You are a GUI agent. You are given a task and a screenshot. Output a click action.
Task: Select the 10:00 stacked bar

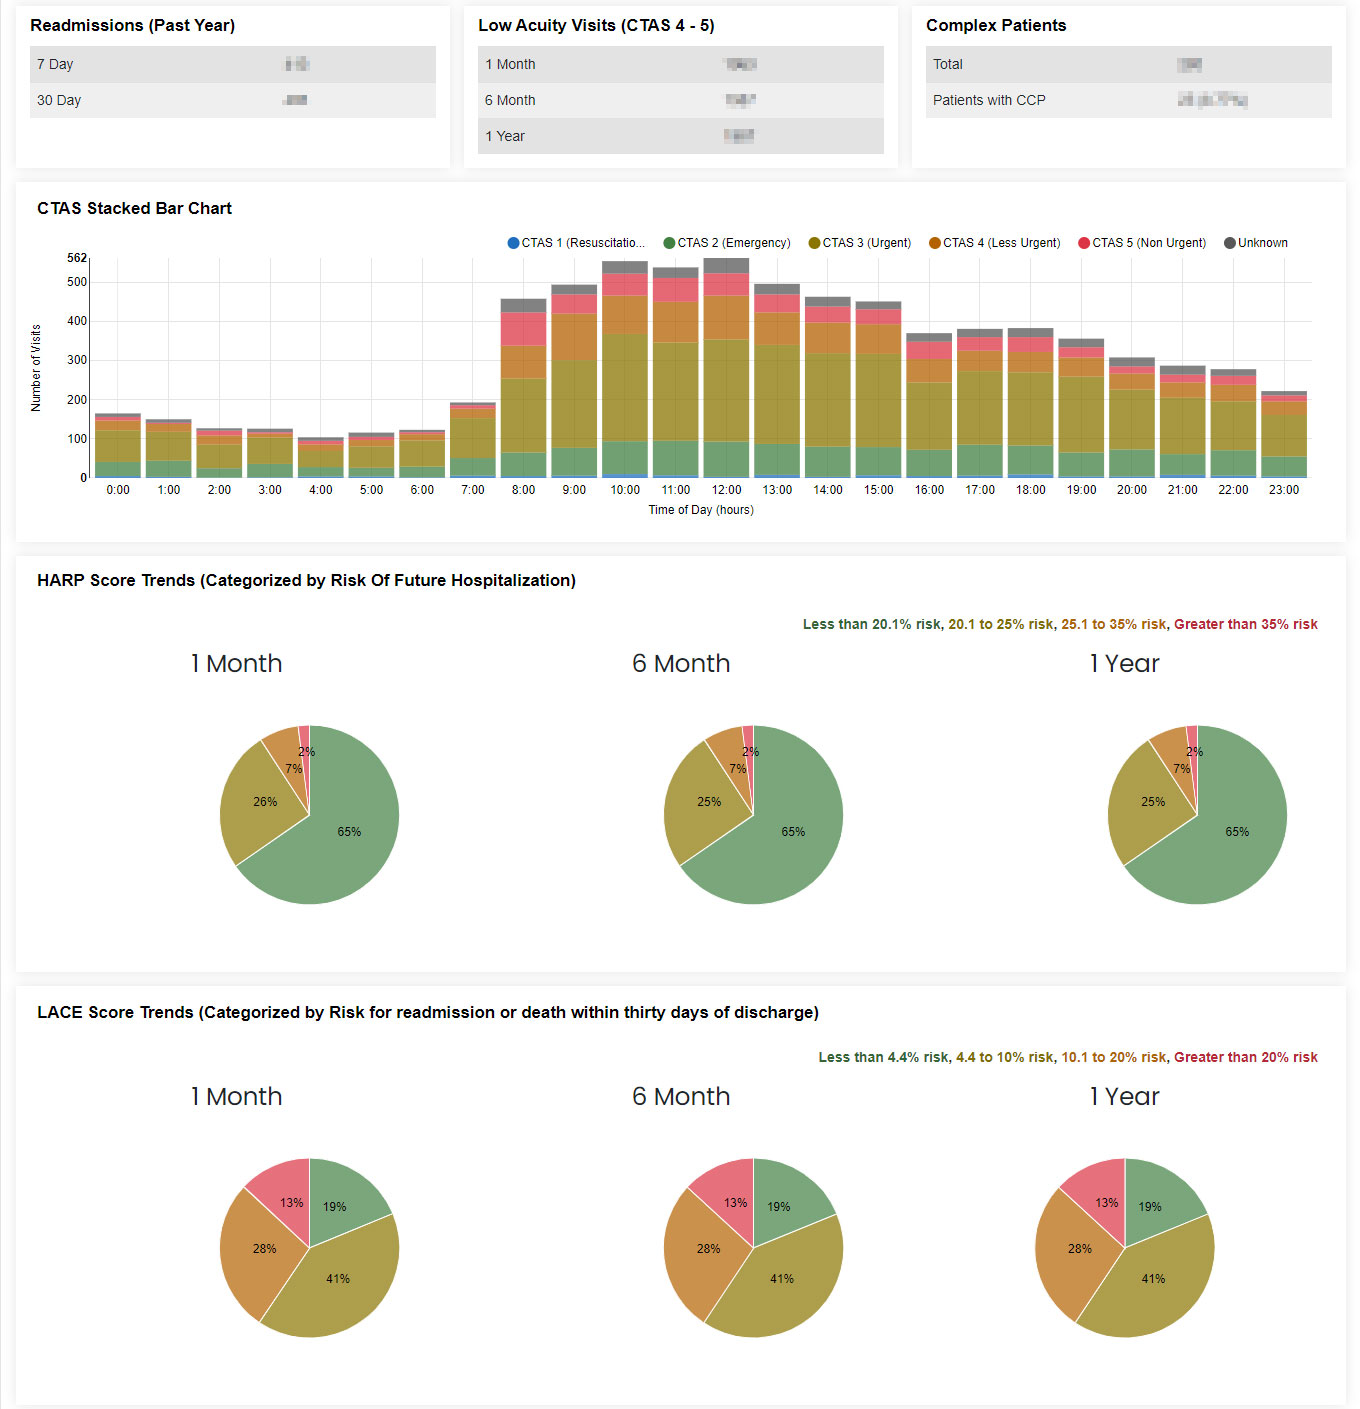click(x=625, y=370)
